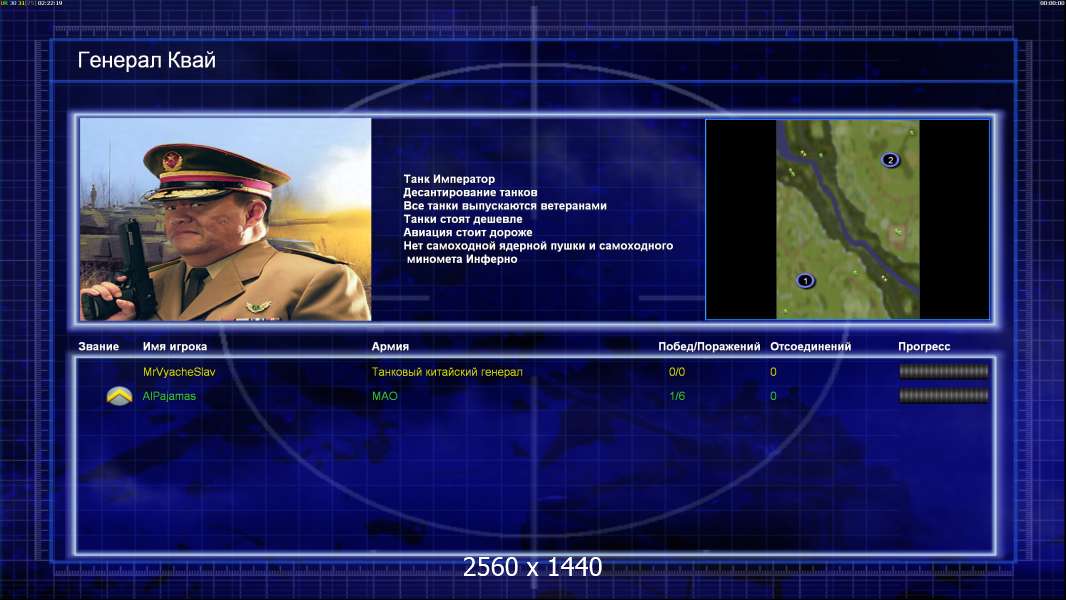Click General Kwai portrait image

point(226,219)
